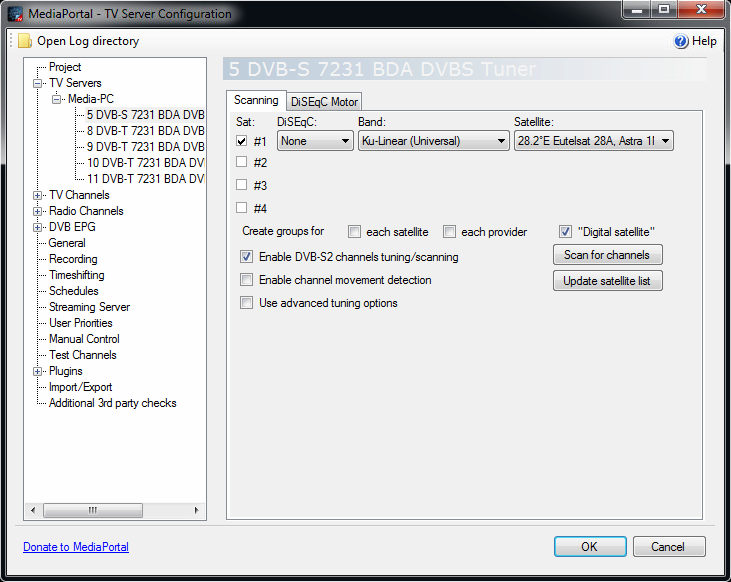Open the DiSEqC dropdown showing None

(x=315, y=141)
